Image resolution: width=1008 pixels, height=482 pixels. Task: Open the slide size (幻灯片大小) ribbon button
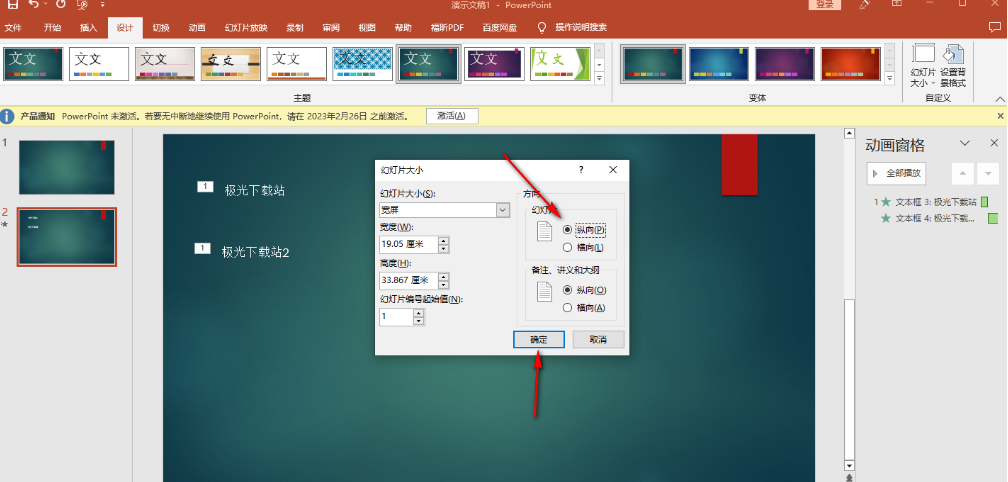tap(924, 66)
